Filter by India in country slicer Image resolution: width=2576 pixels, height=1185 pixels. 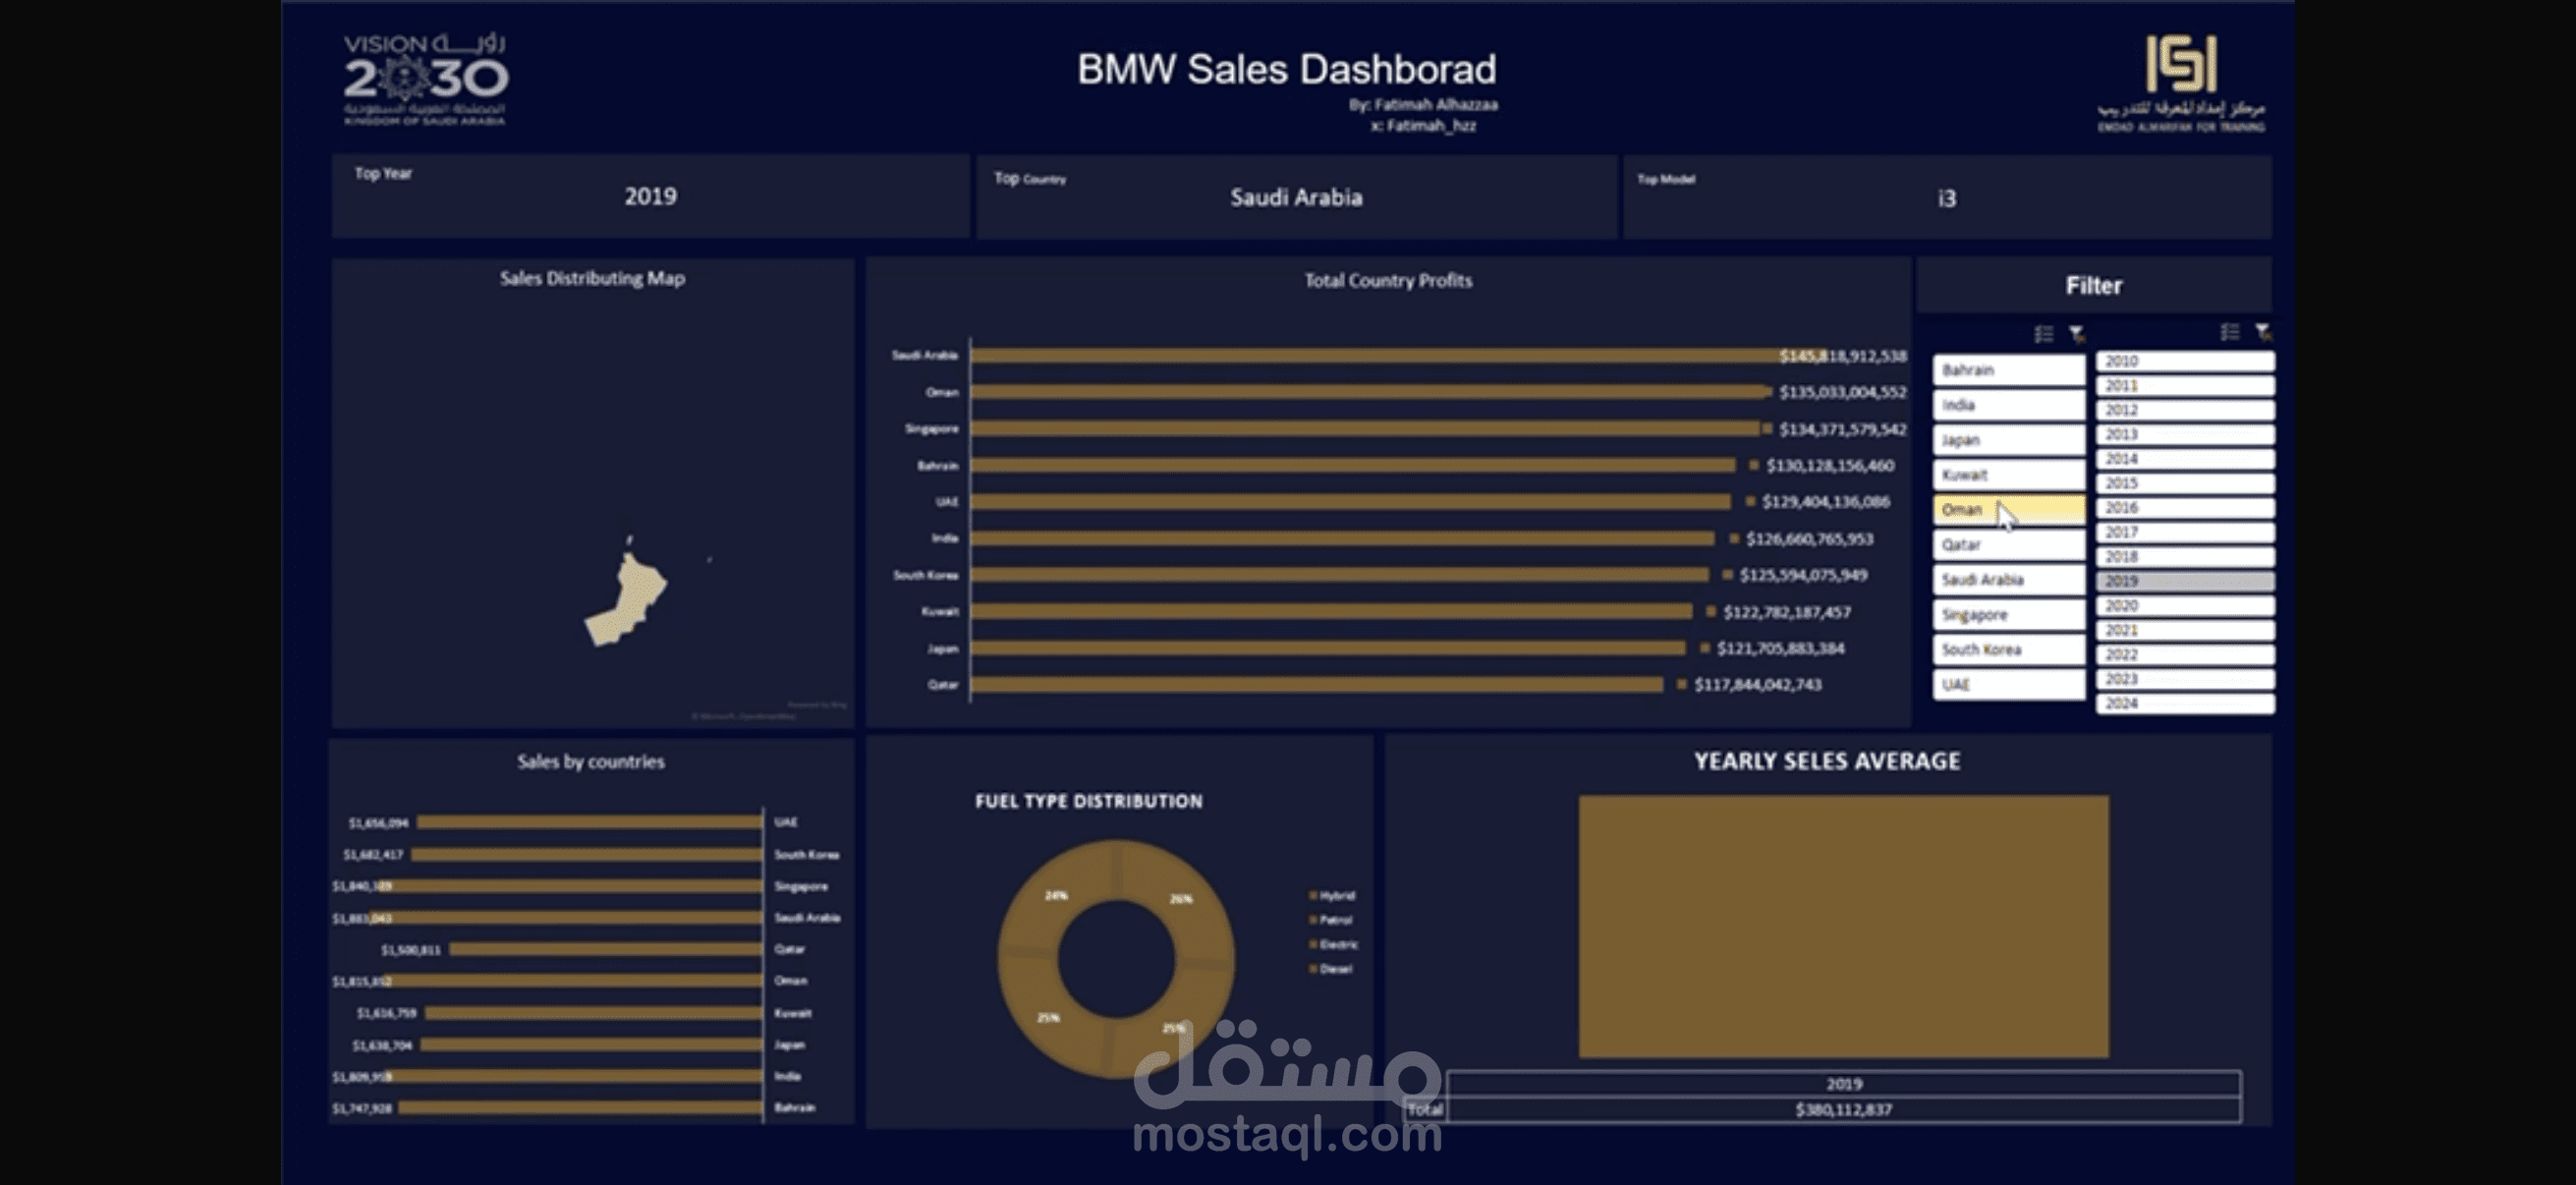tap(2008, 405)
